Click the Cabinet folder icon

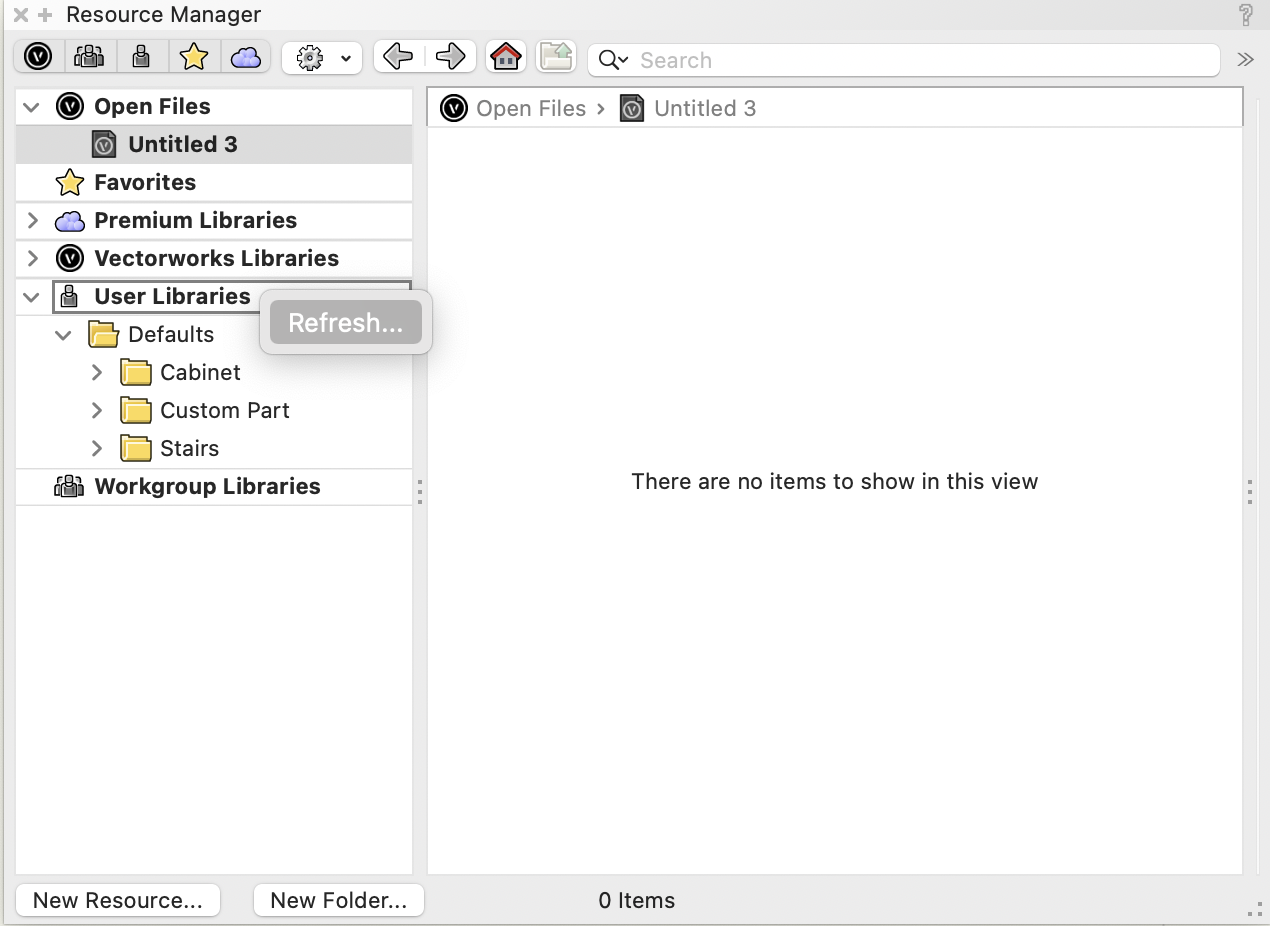[x=136, y=372]
